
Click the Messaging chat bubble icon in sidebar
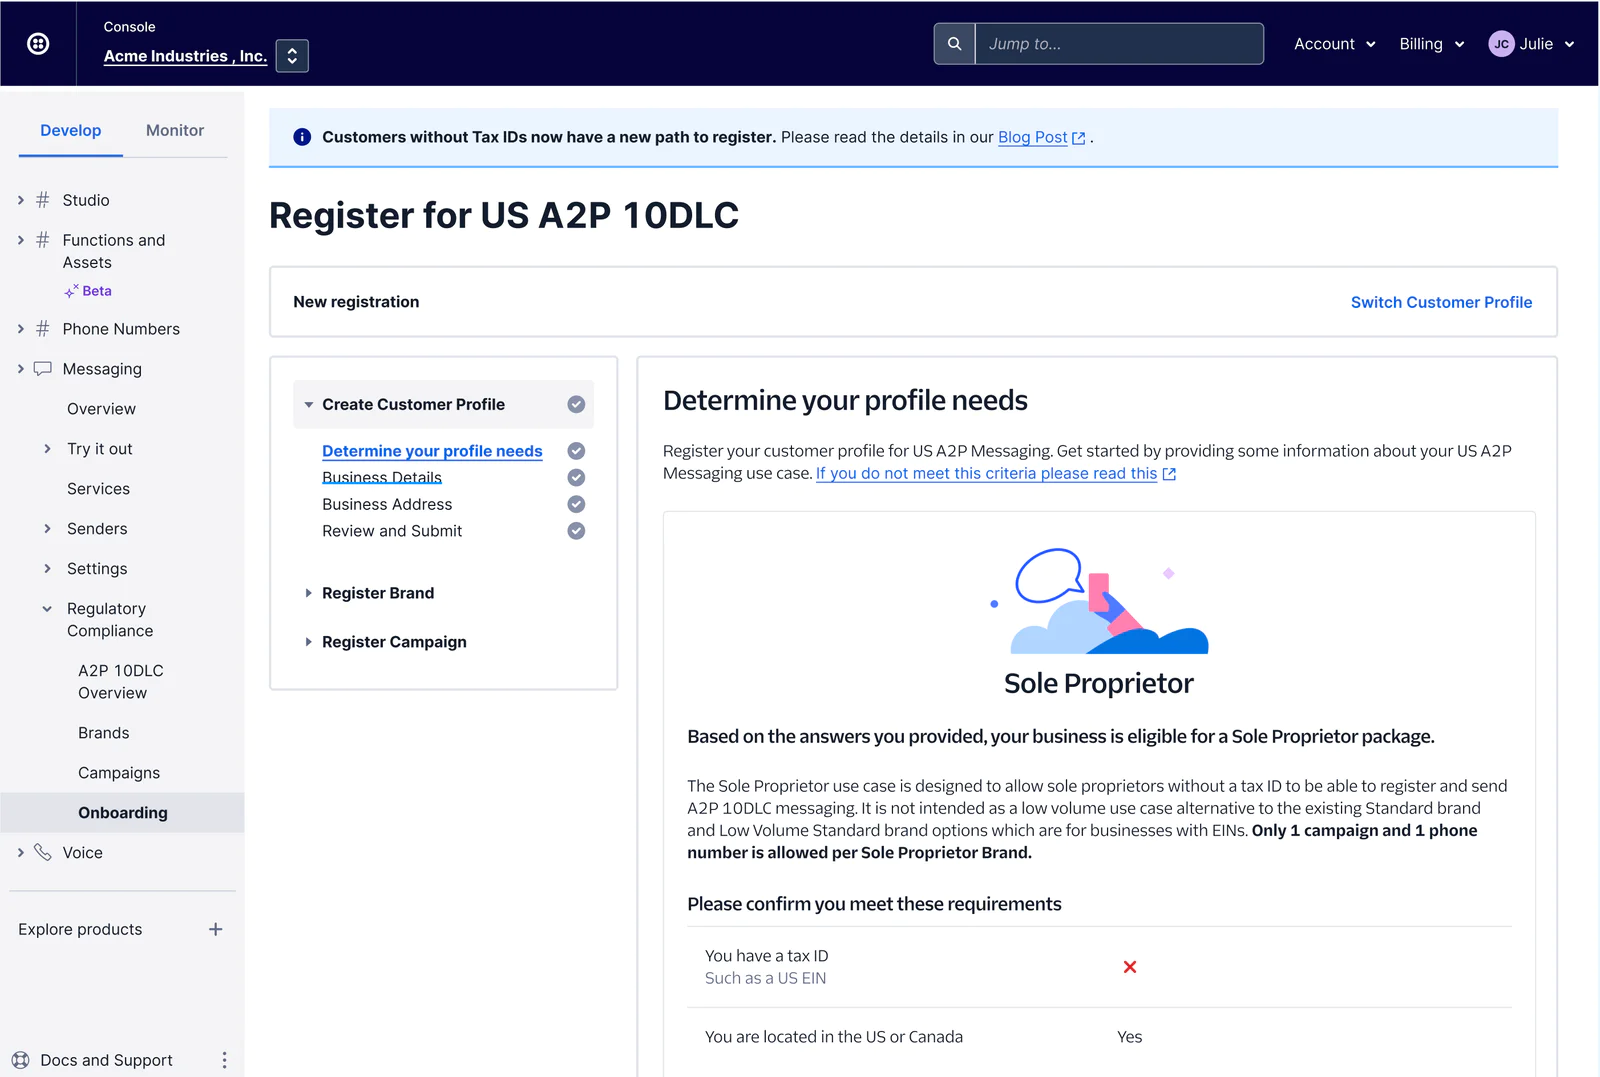pyautogui.click(x=41, y=368)
